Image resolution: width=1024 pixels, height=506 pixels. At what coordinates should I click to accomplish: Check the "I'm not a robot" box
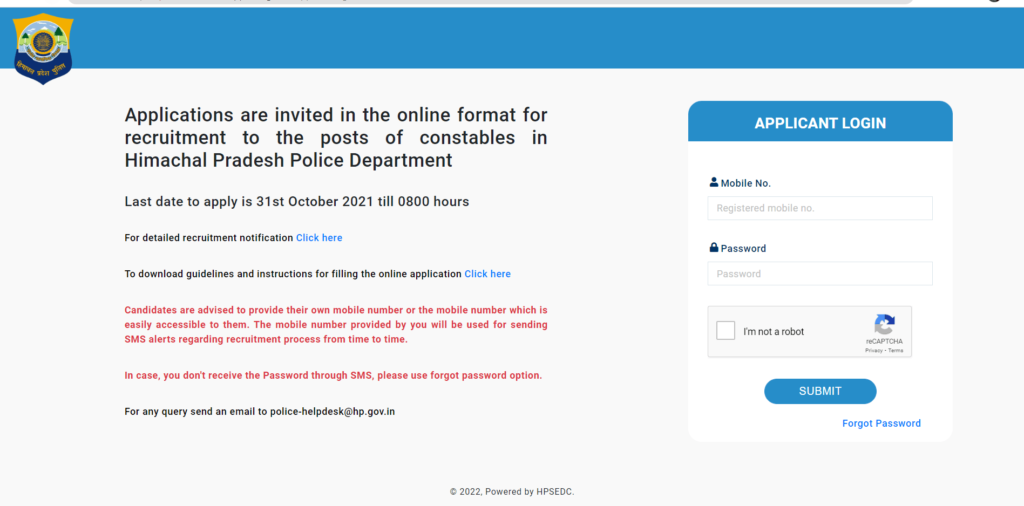(726, 331)
